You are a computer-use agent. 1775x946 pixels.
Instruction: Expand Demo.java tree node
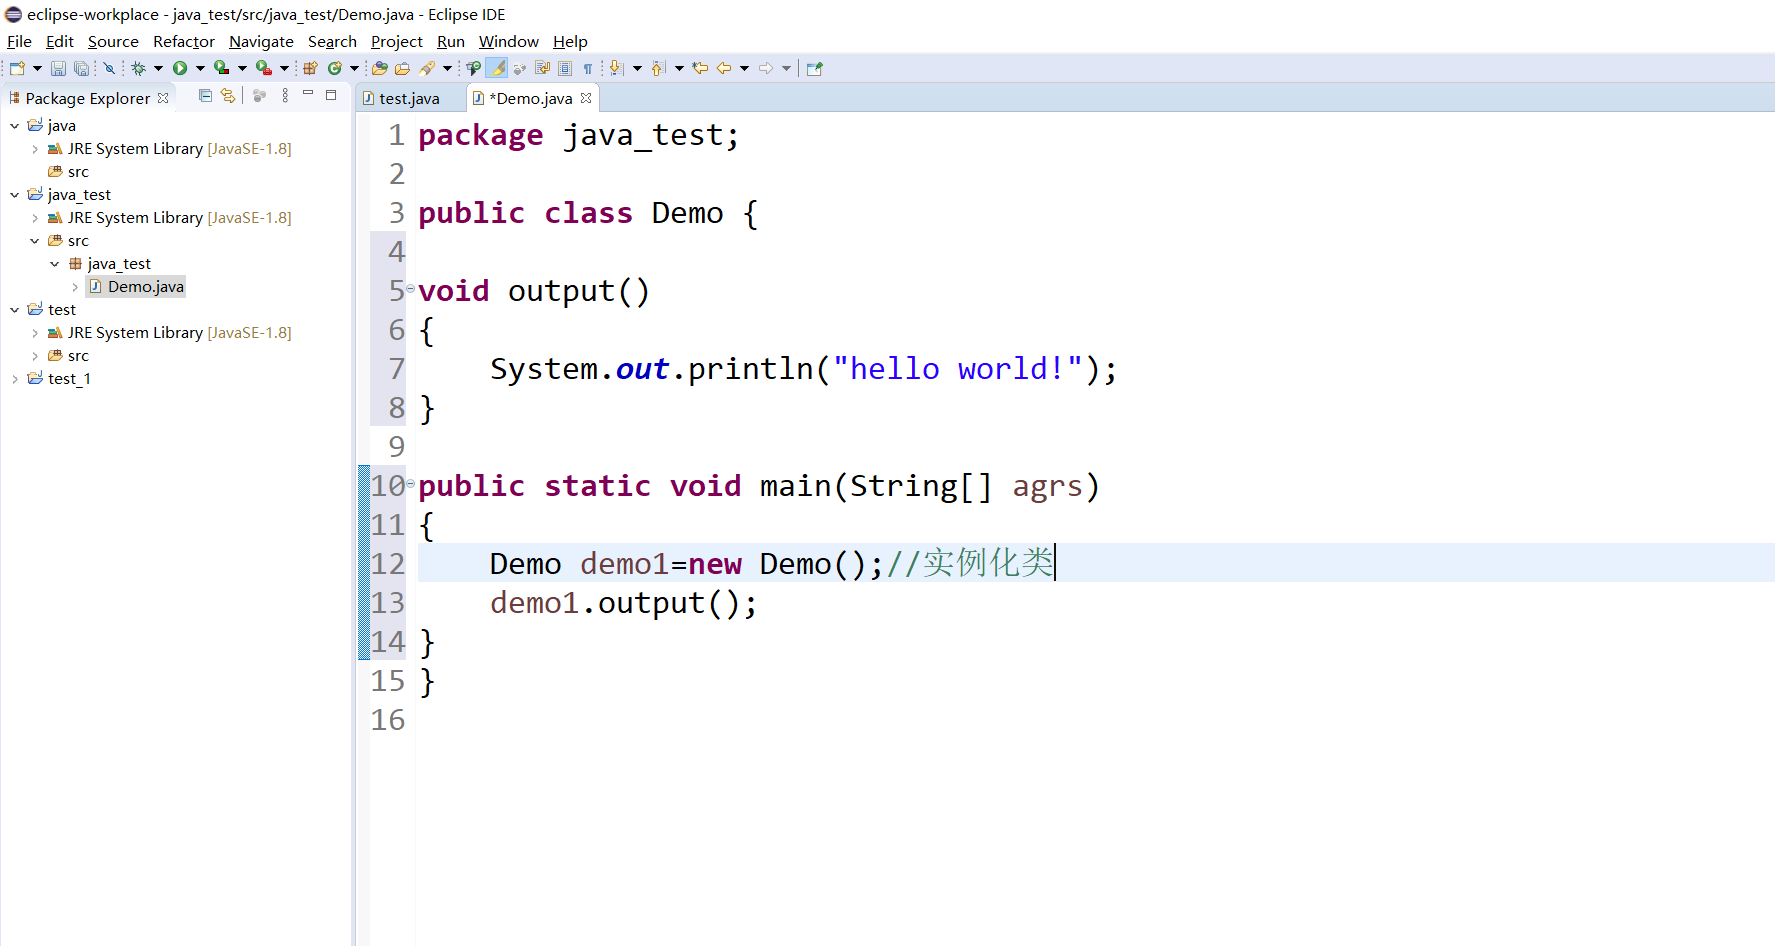(75, 287)
